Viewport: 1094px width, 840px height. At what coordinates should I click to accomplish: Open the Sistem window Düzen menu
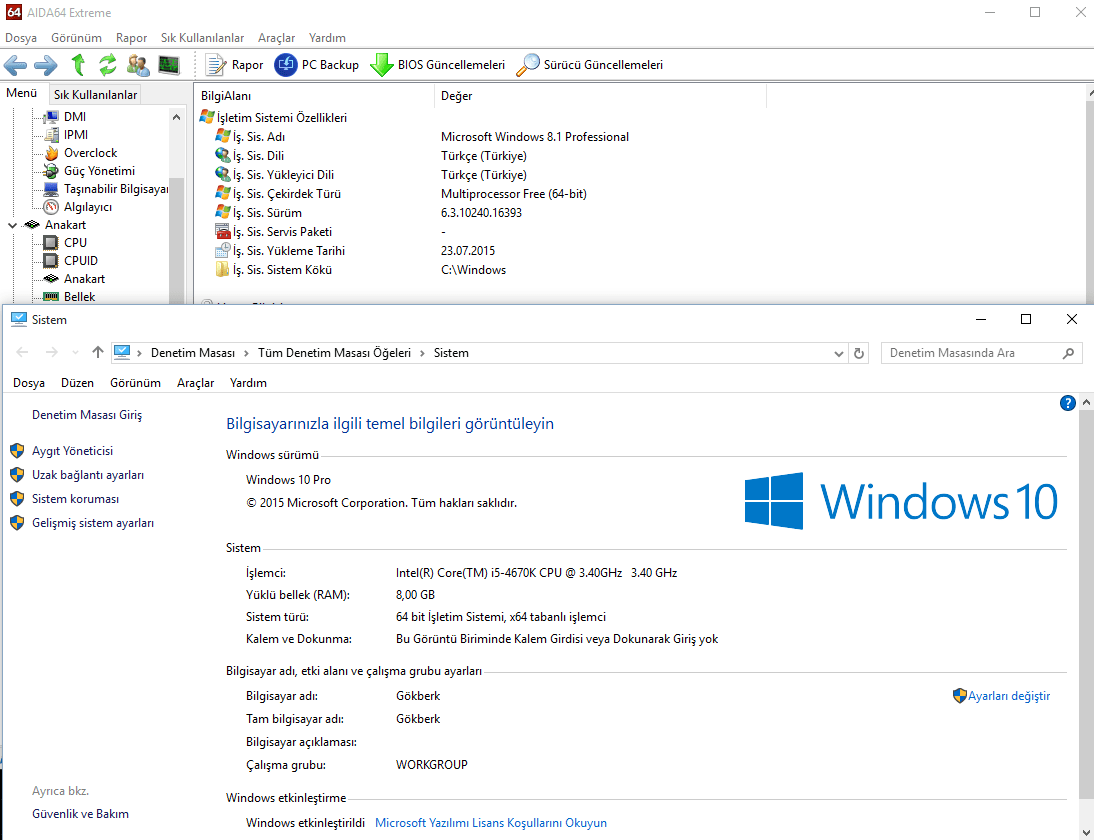coord(77,383)
